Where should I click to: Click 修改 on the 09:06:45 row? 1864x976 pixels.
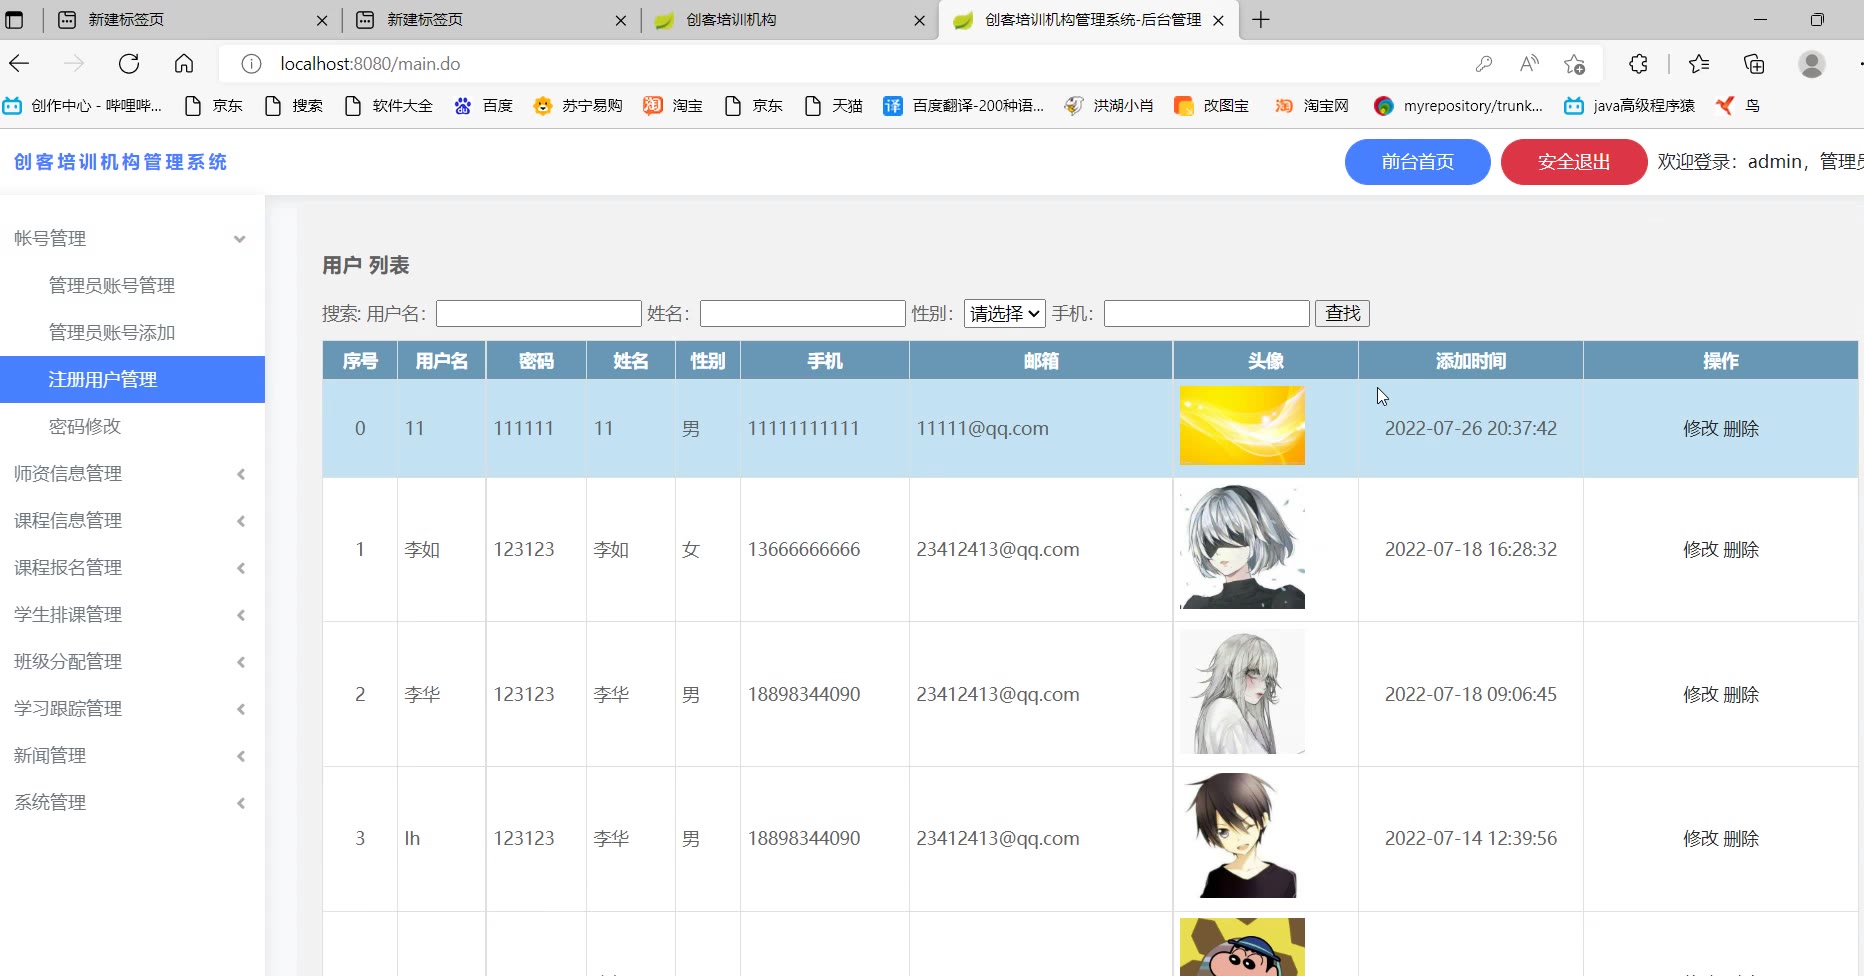(x=1700, y=695)
